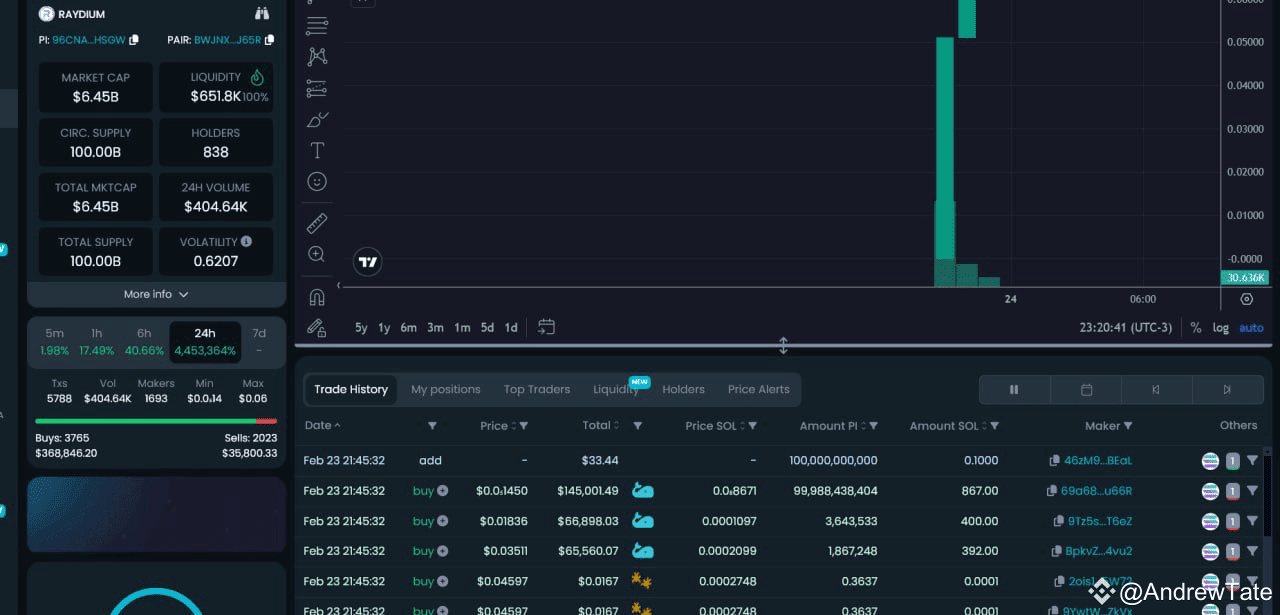Open the Price column filter
The image size is (1280, 615).
[x=523, y=426]
